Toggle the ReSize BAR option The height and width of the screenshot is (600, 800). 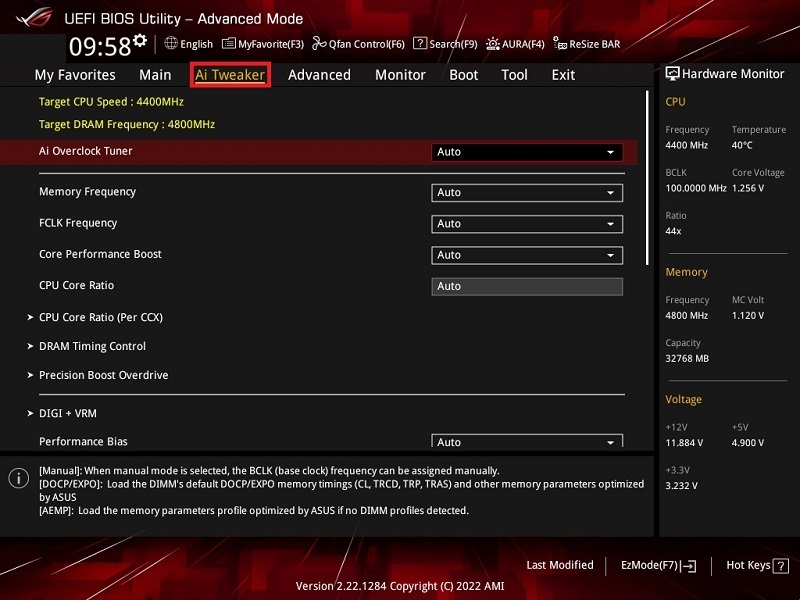pos(587,44)
